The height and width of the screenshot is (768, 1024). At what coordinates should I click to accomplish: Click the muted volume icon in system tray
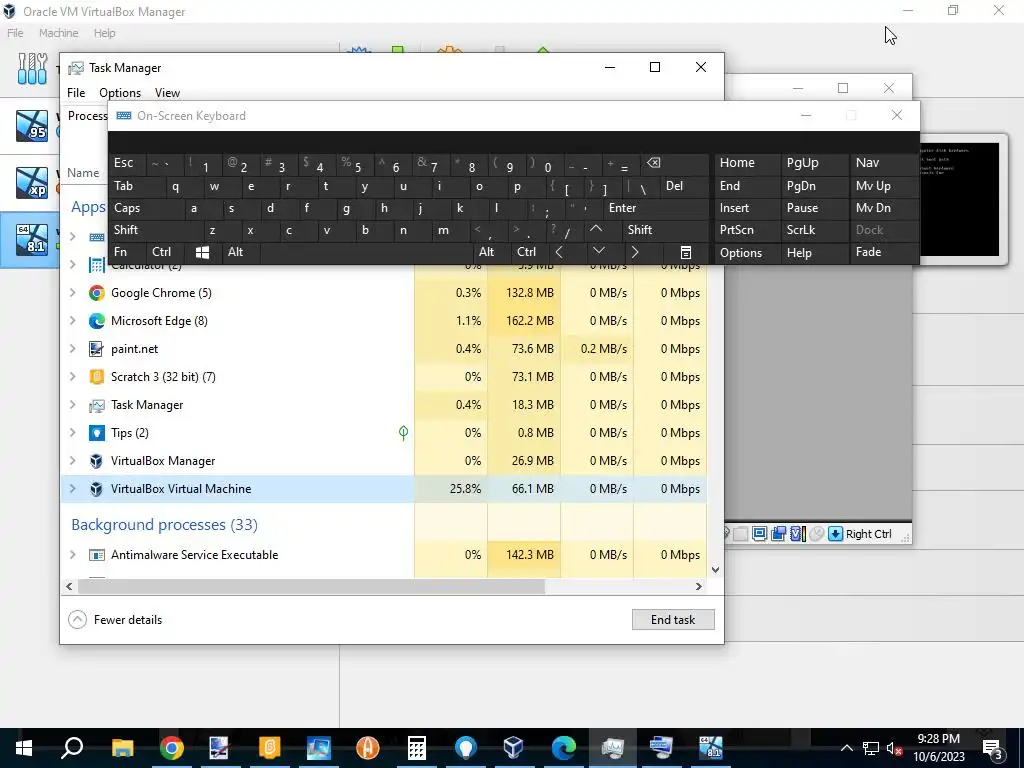tap(895, 748)
